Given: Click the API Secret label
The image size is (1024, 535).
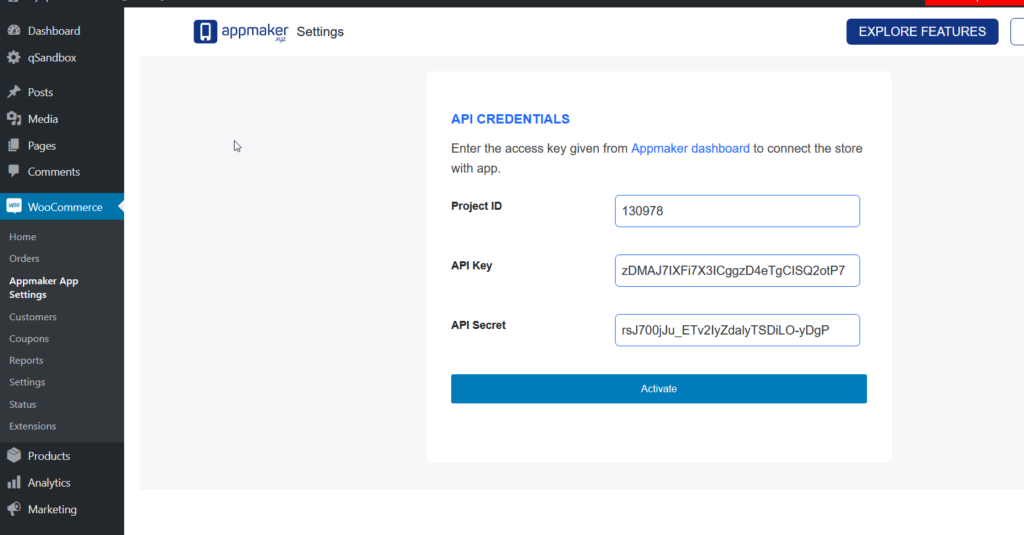Looking at the screenshot, I should tap(478, 325).
